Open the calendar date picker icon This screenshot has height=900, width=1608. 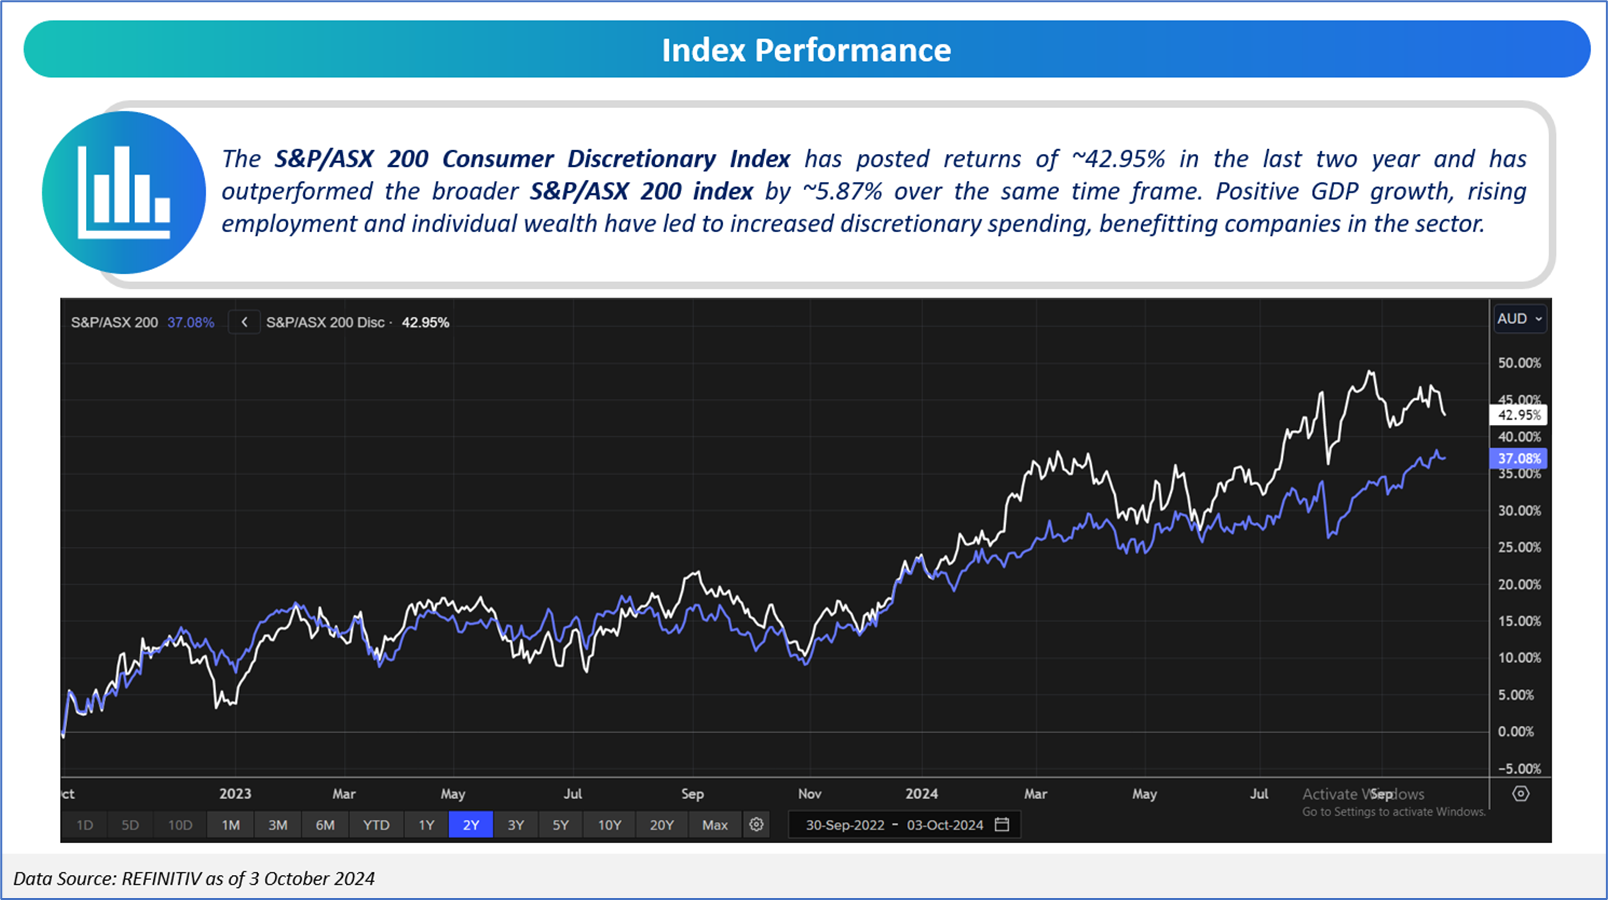coord(1003,825)
